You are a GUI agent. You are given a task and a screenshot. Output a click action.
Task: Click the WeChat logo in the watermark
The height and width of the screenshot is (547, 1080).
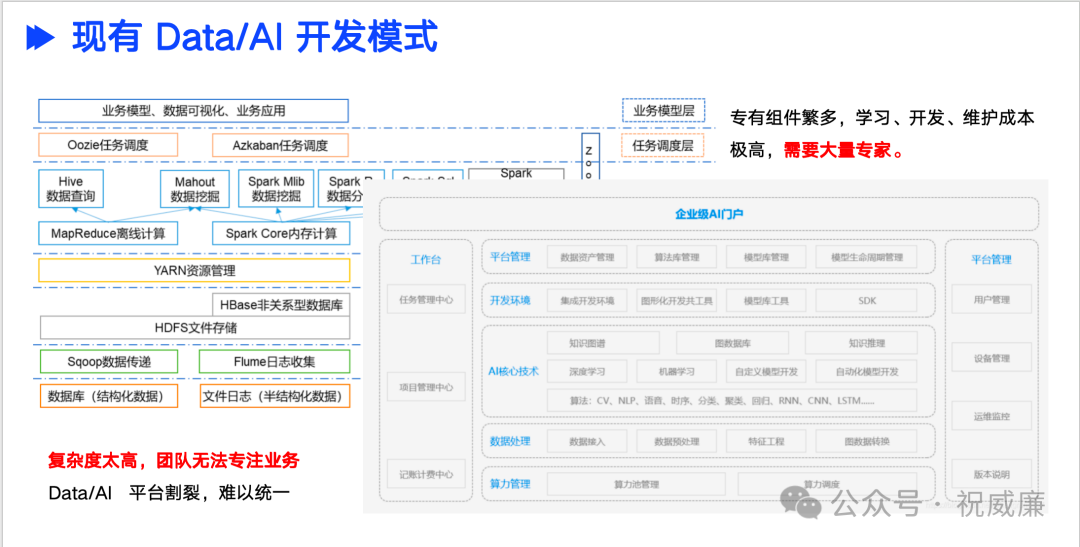point(803,501)
